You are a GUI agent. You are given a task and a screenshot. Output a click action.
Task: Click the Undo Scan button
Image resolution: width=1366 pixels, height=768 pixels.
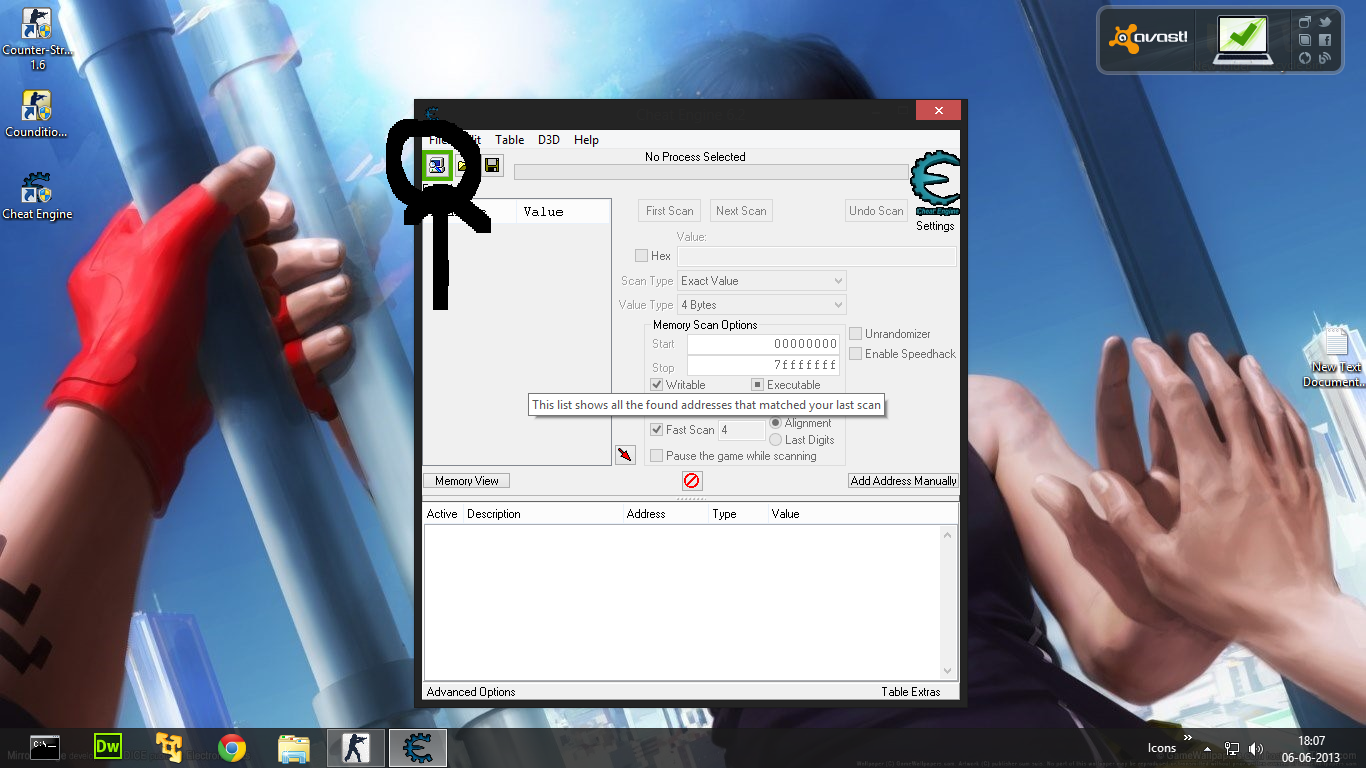pos(876,211)
